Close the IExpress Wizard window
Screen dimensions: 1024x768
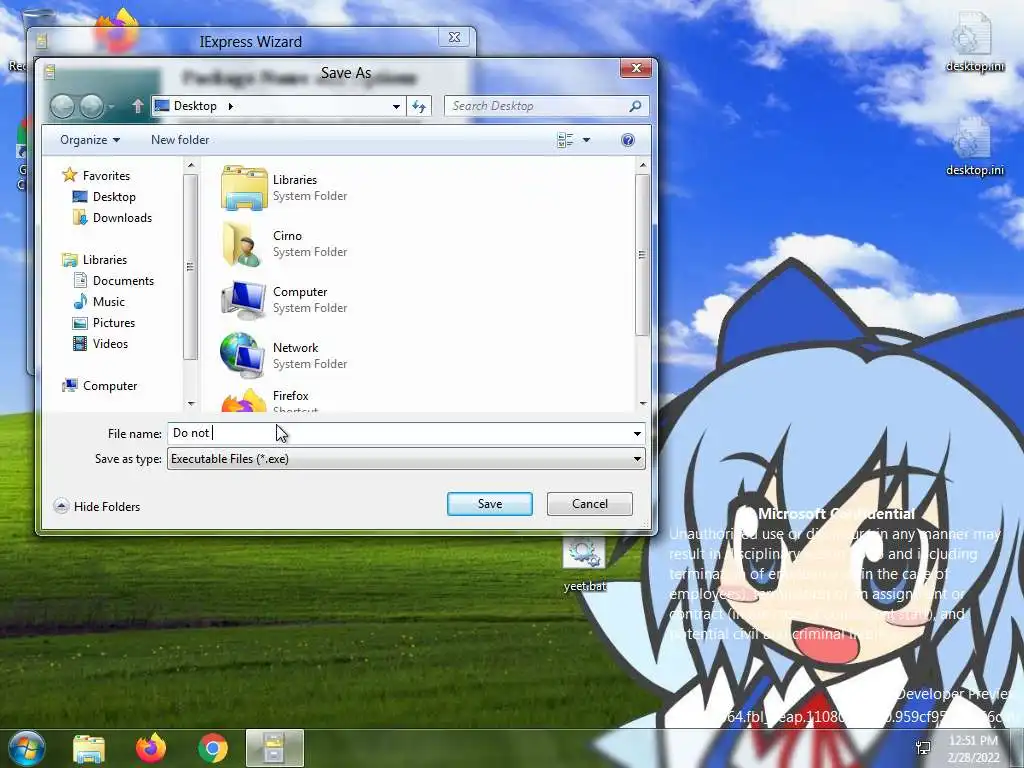(x=455, y=37)
